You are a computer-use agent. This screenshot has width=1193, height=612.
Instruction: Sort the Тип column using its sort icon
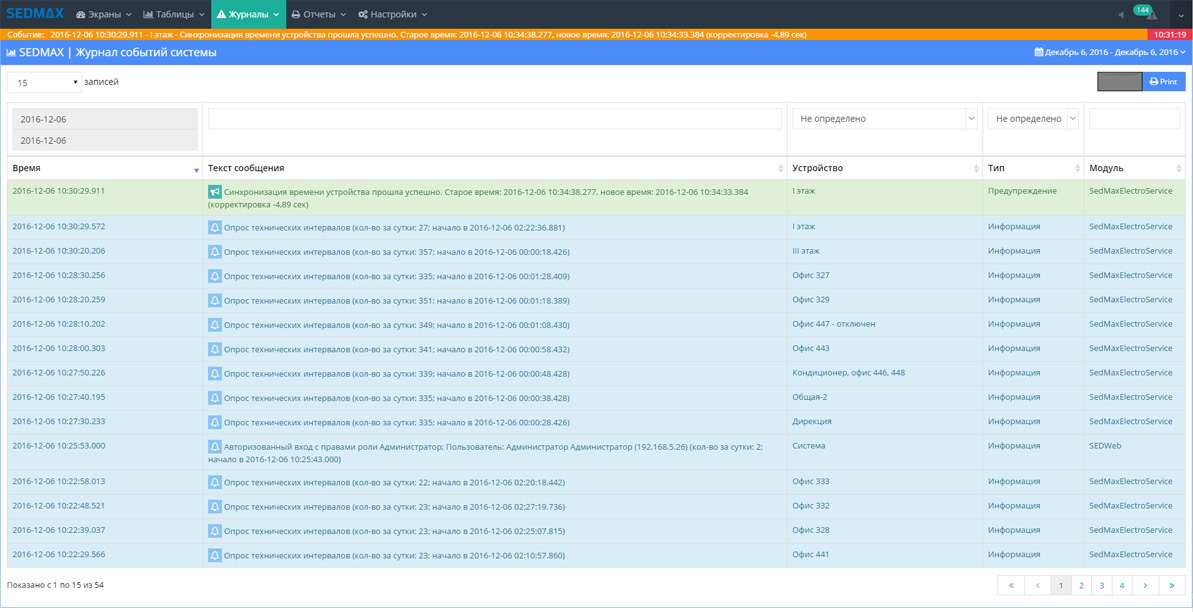click(1077, 169)
